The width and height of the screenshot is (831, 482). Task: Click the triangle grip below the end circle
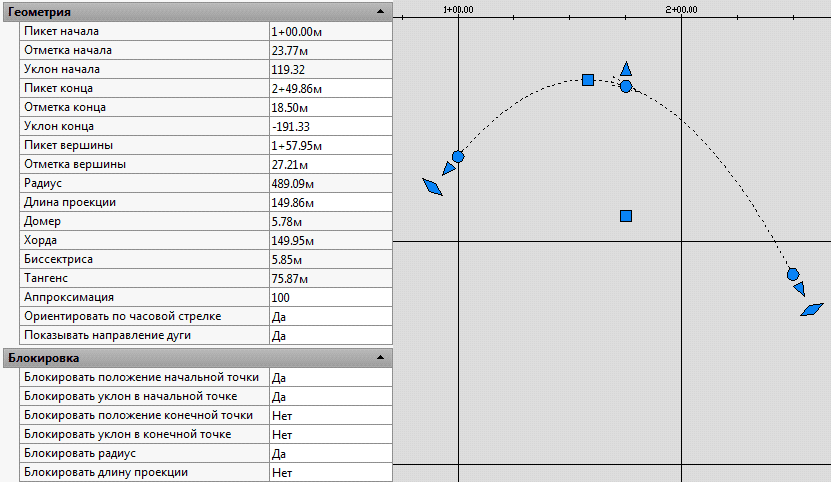799,289
